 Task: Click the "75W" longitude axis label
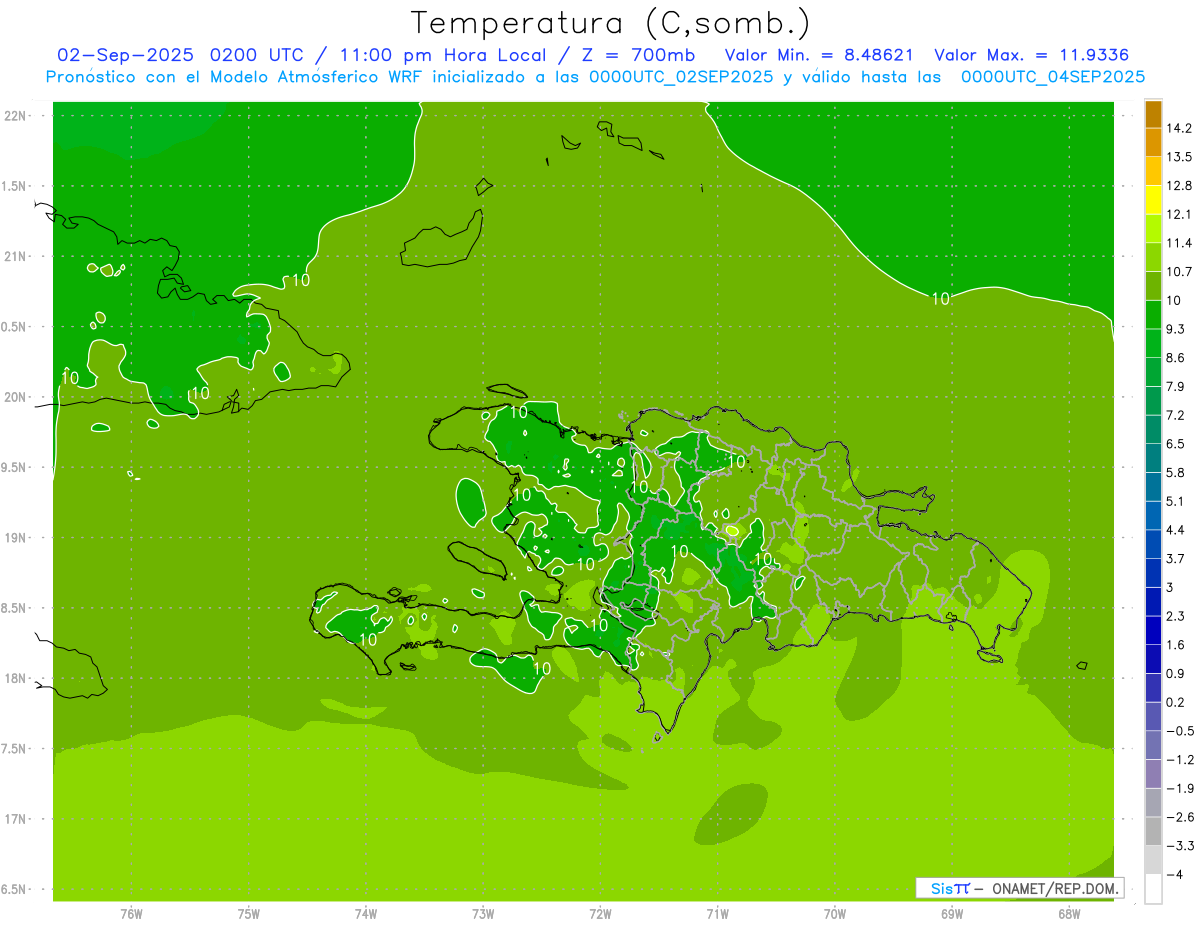tap(249, 913)
